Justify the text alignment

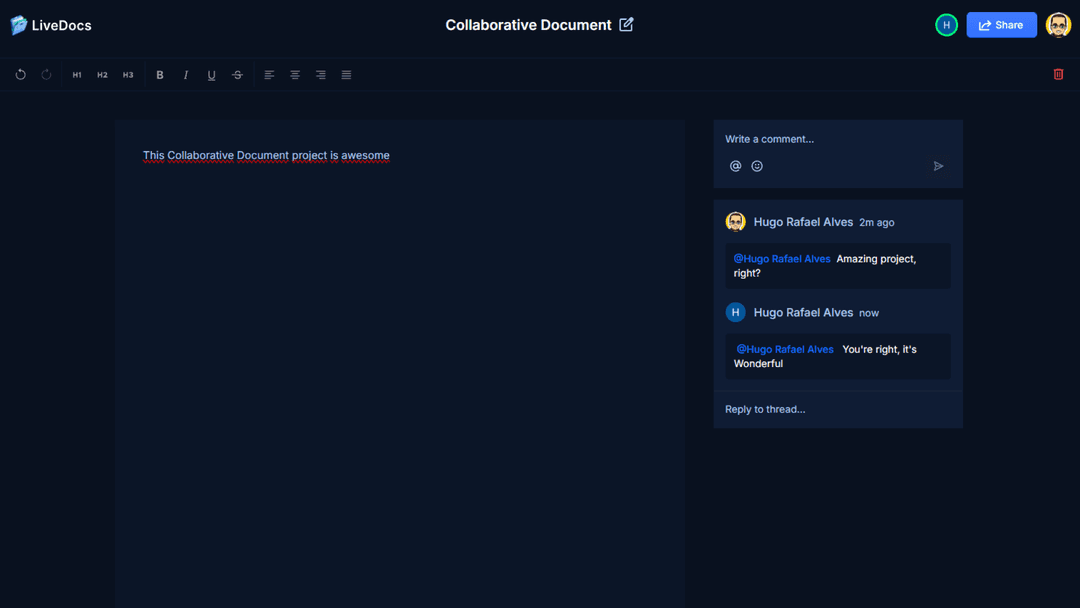click(345, 74)
